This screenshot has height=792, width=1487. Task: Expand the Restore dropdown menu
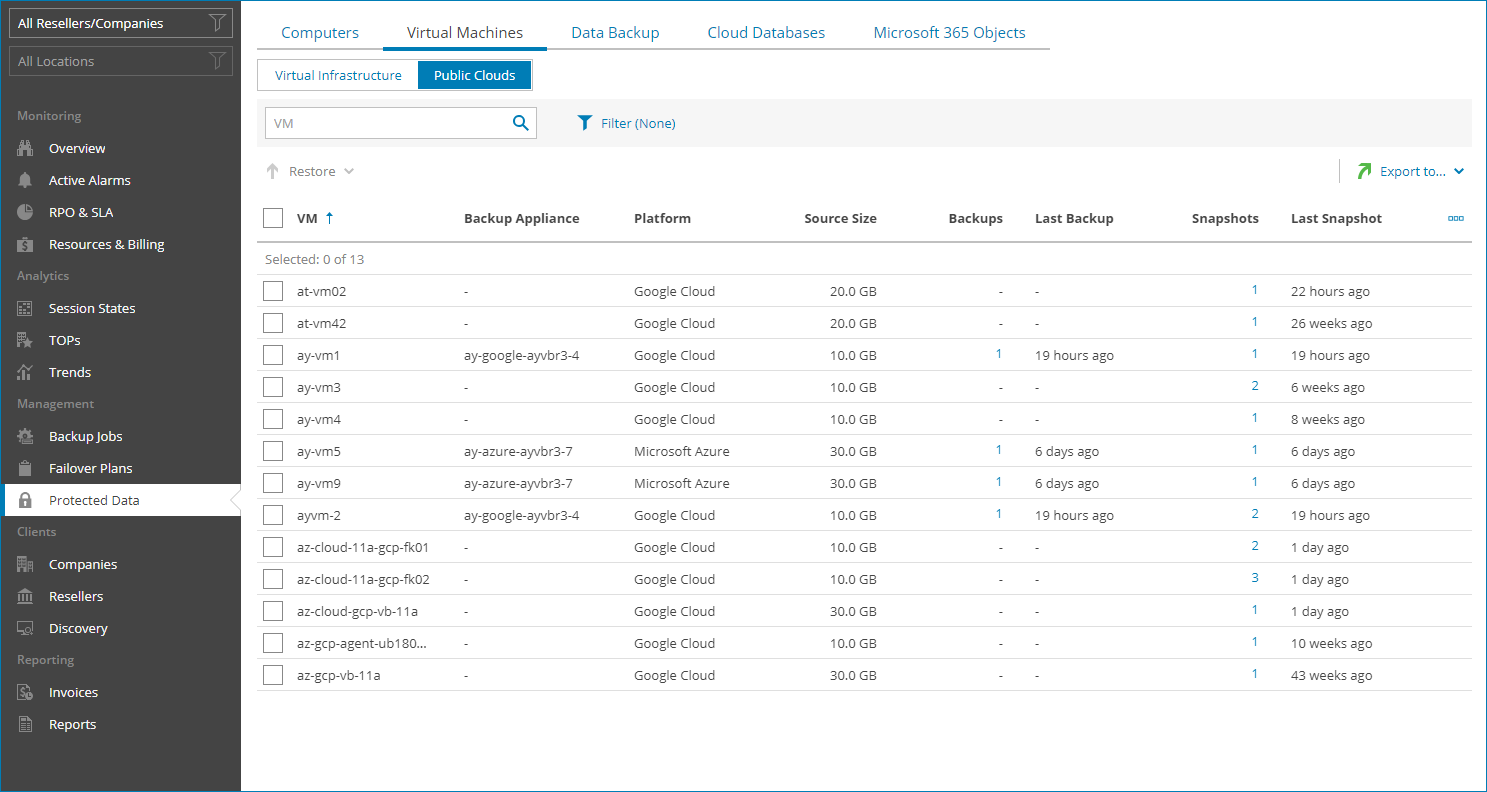point(349,171)
